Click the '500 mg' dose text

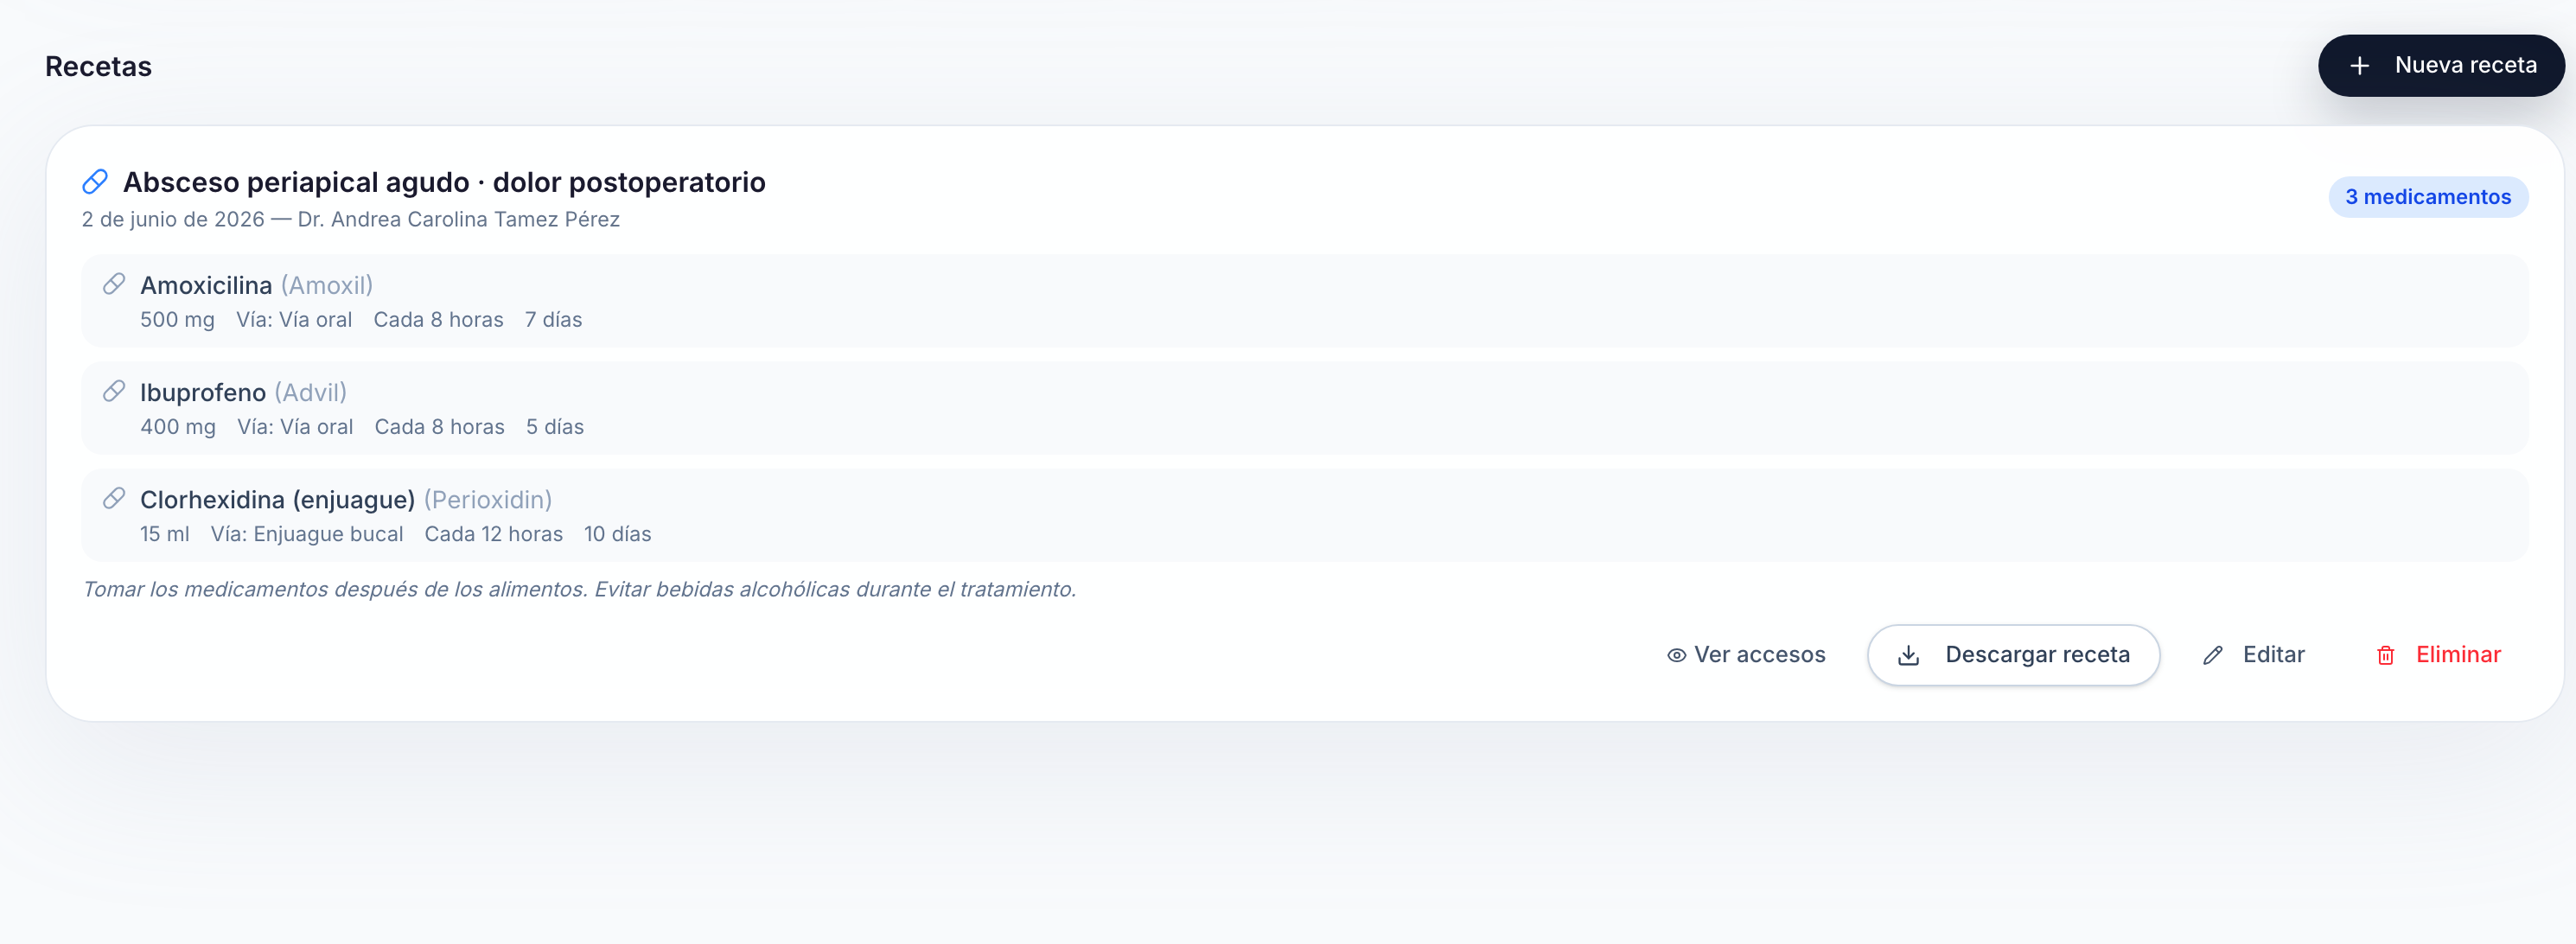(177, 320)
